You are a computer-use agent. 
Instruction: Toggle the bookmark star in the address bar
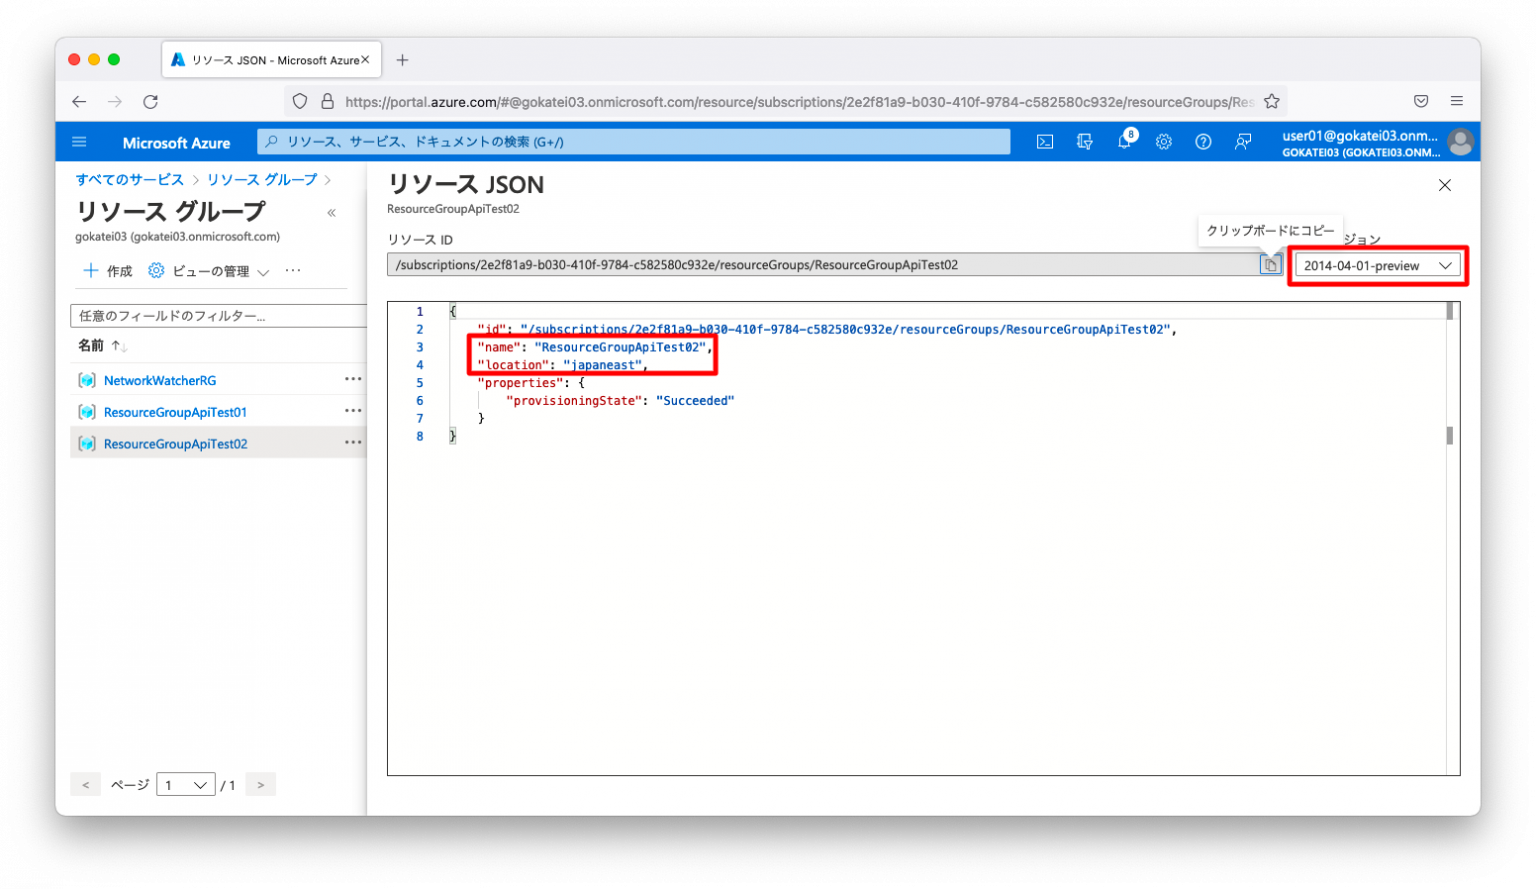1271,101
